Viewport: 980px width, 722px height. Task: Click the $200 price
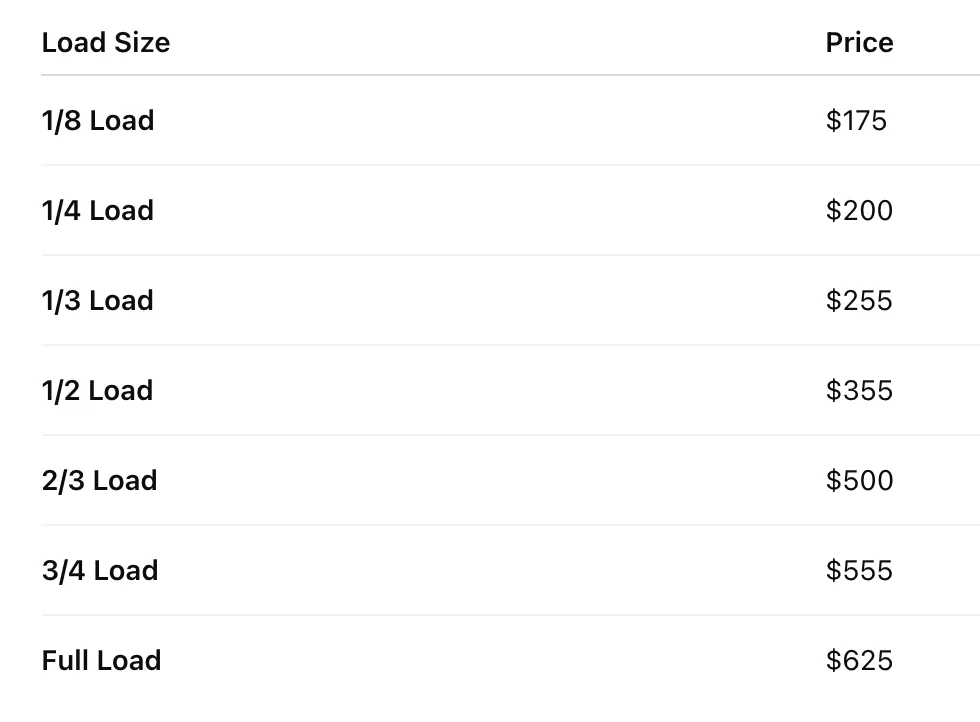(859, 211)
